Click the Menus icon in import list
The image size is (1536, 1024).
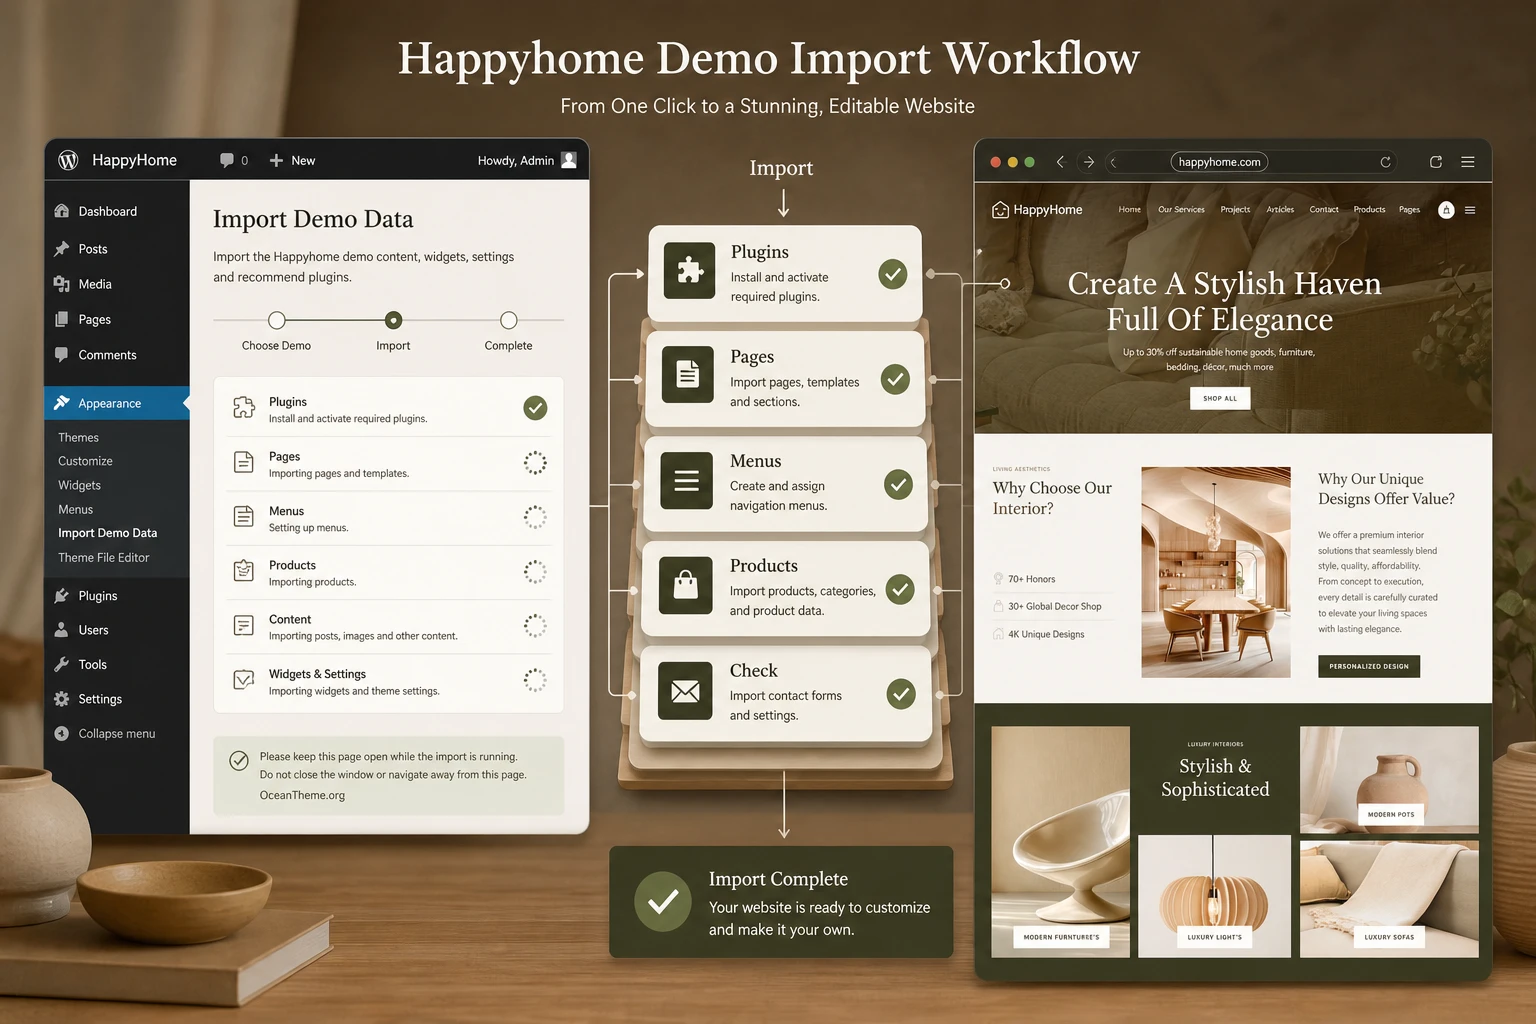pos(244,516)
